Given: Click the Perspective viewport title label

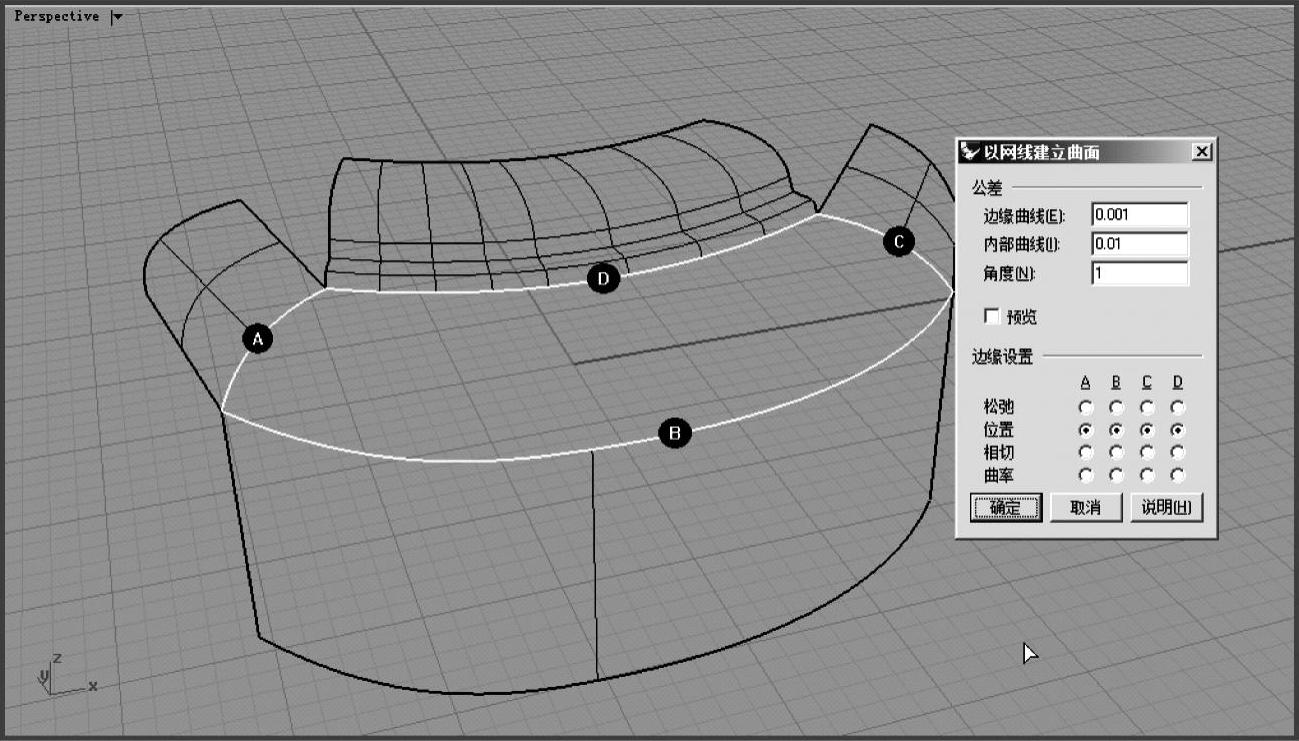Looking at the screenshot, I should (56, 16).
